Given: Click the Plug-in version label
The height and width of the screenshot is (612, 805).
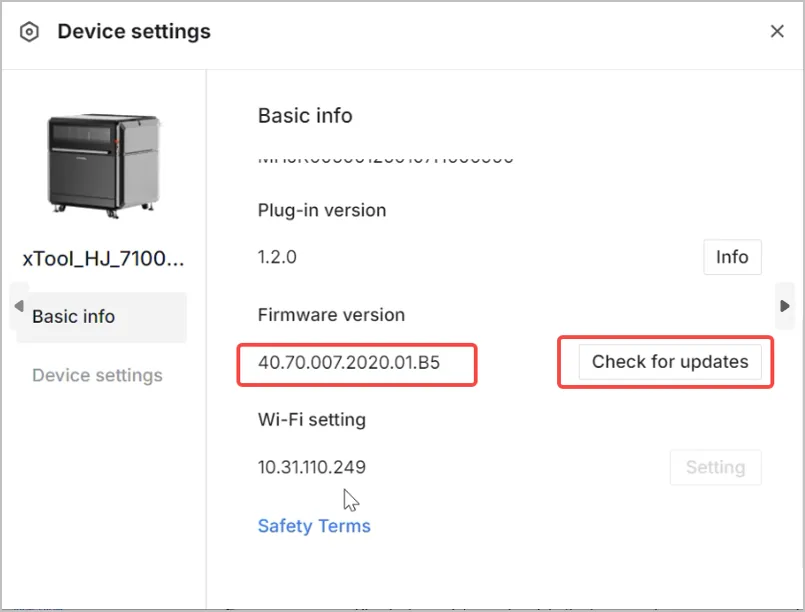Looking at the screenshot, I should coord(322,211).
